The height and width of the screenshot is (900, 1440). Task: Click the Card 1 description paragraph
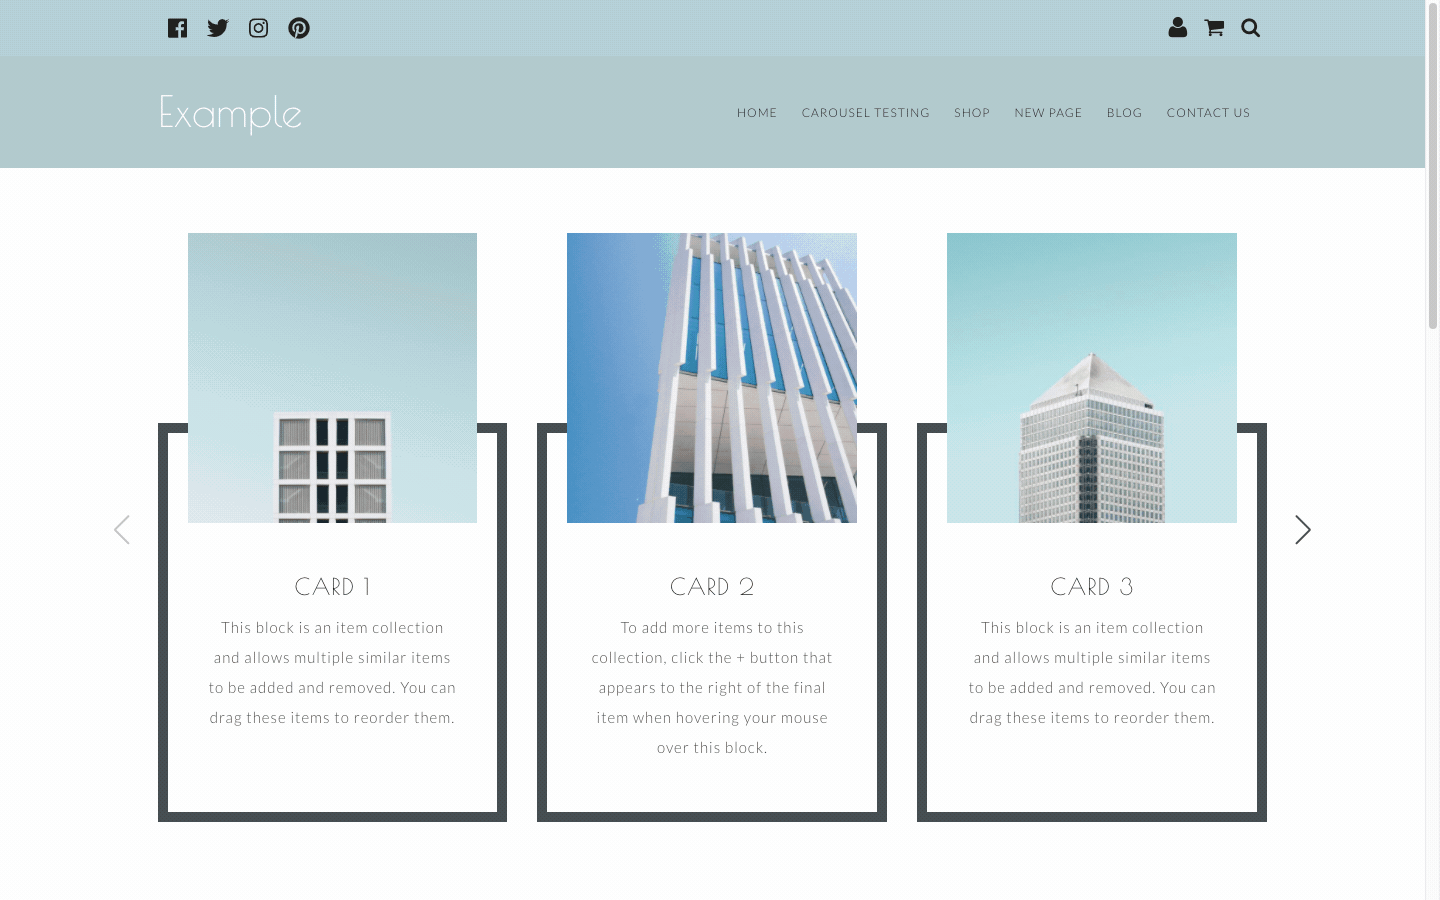point(332,673)
